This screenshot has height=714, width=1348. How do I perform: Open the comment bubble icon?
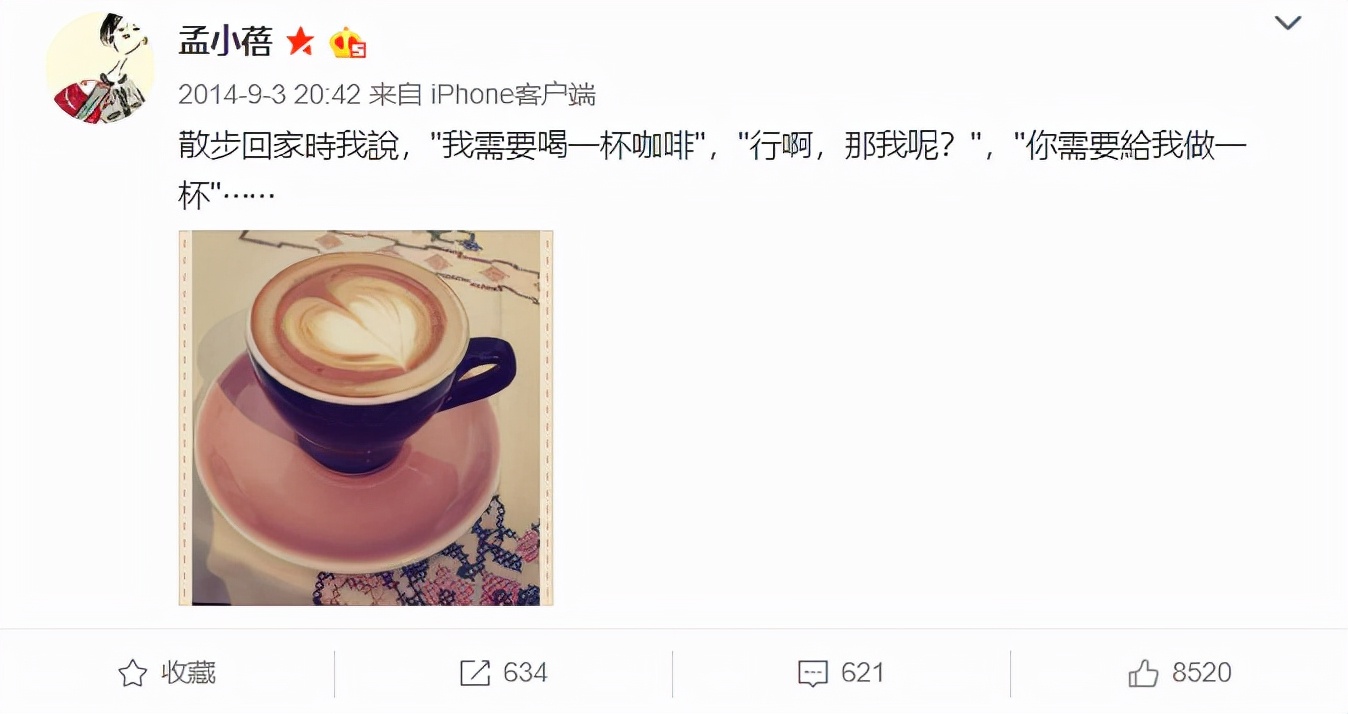point(813,674)
